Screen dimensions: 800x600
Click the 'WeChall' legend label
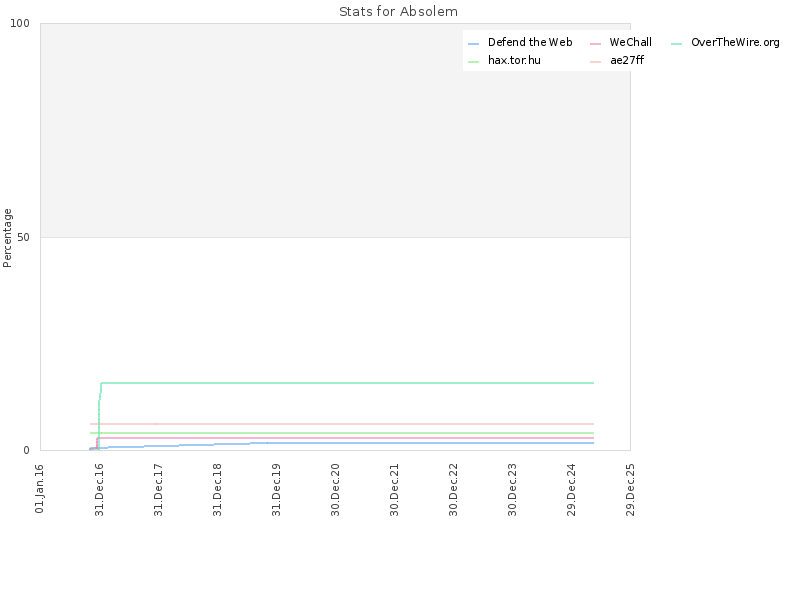[631, 42]
